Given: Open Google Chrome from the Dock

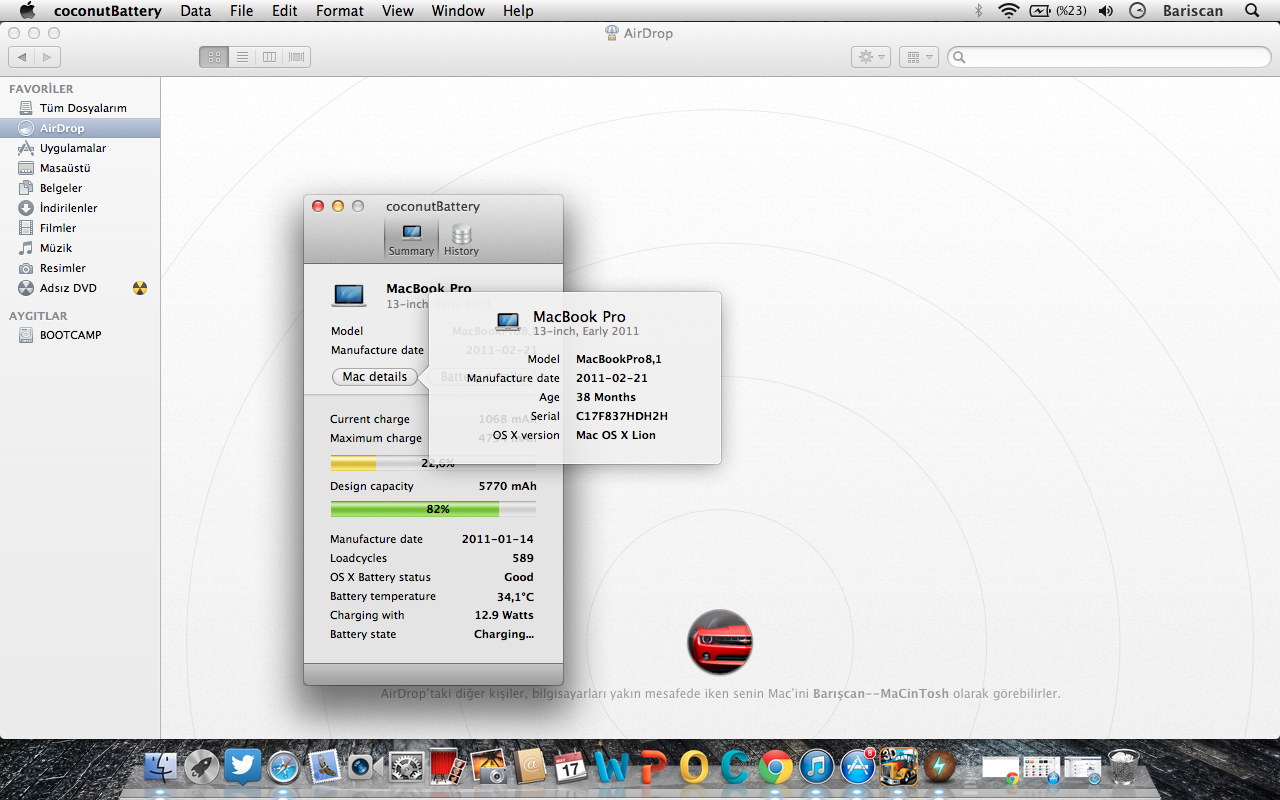Looking at the screenshot, I should (776, 767).
